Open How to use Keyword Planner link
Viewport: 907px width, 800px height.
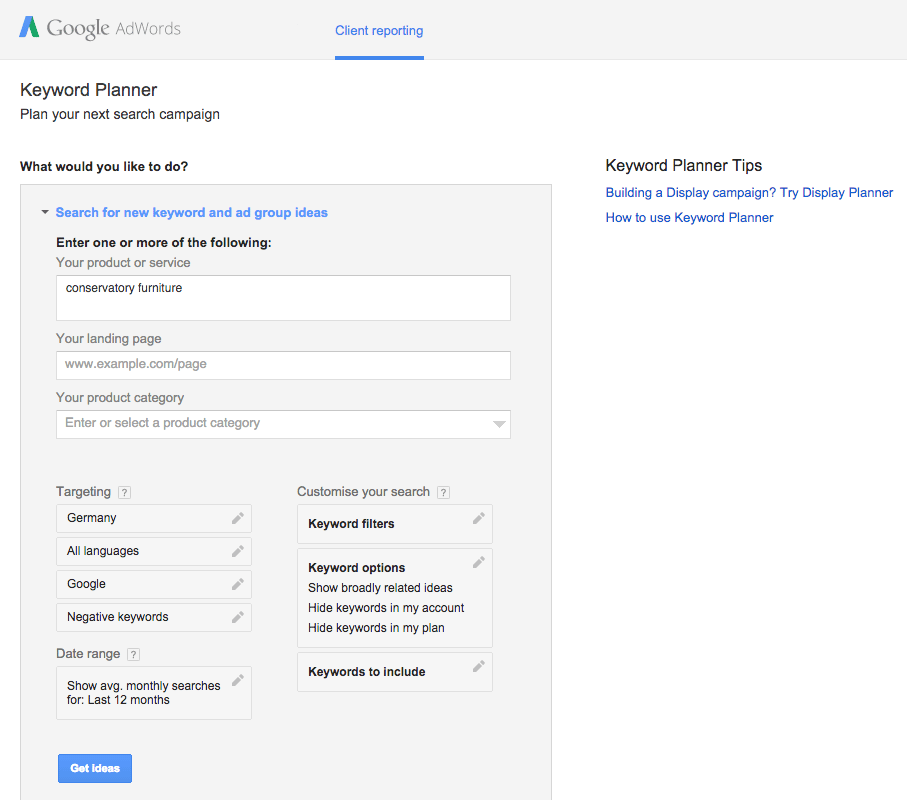click(690, 217)
